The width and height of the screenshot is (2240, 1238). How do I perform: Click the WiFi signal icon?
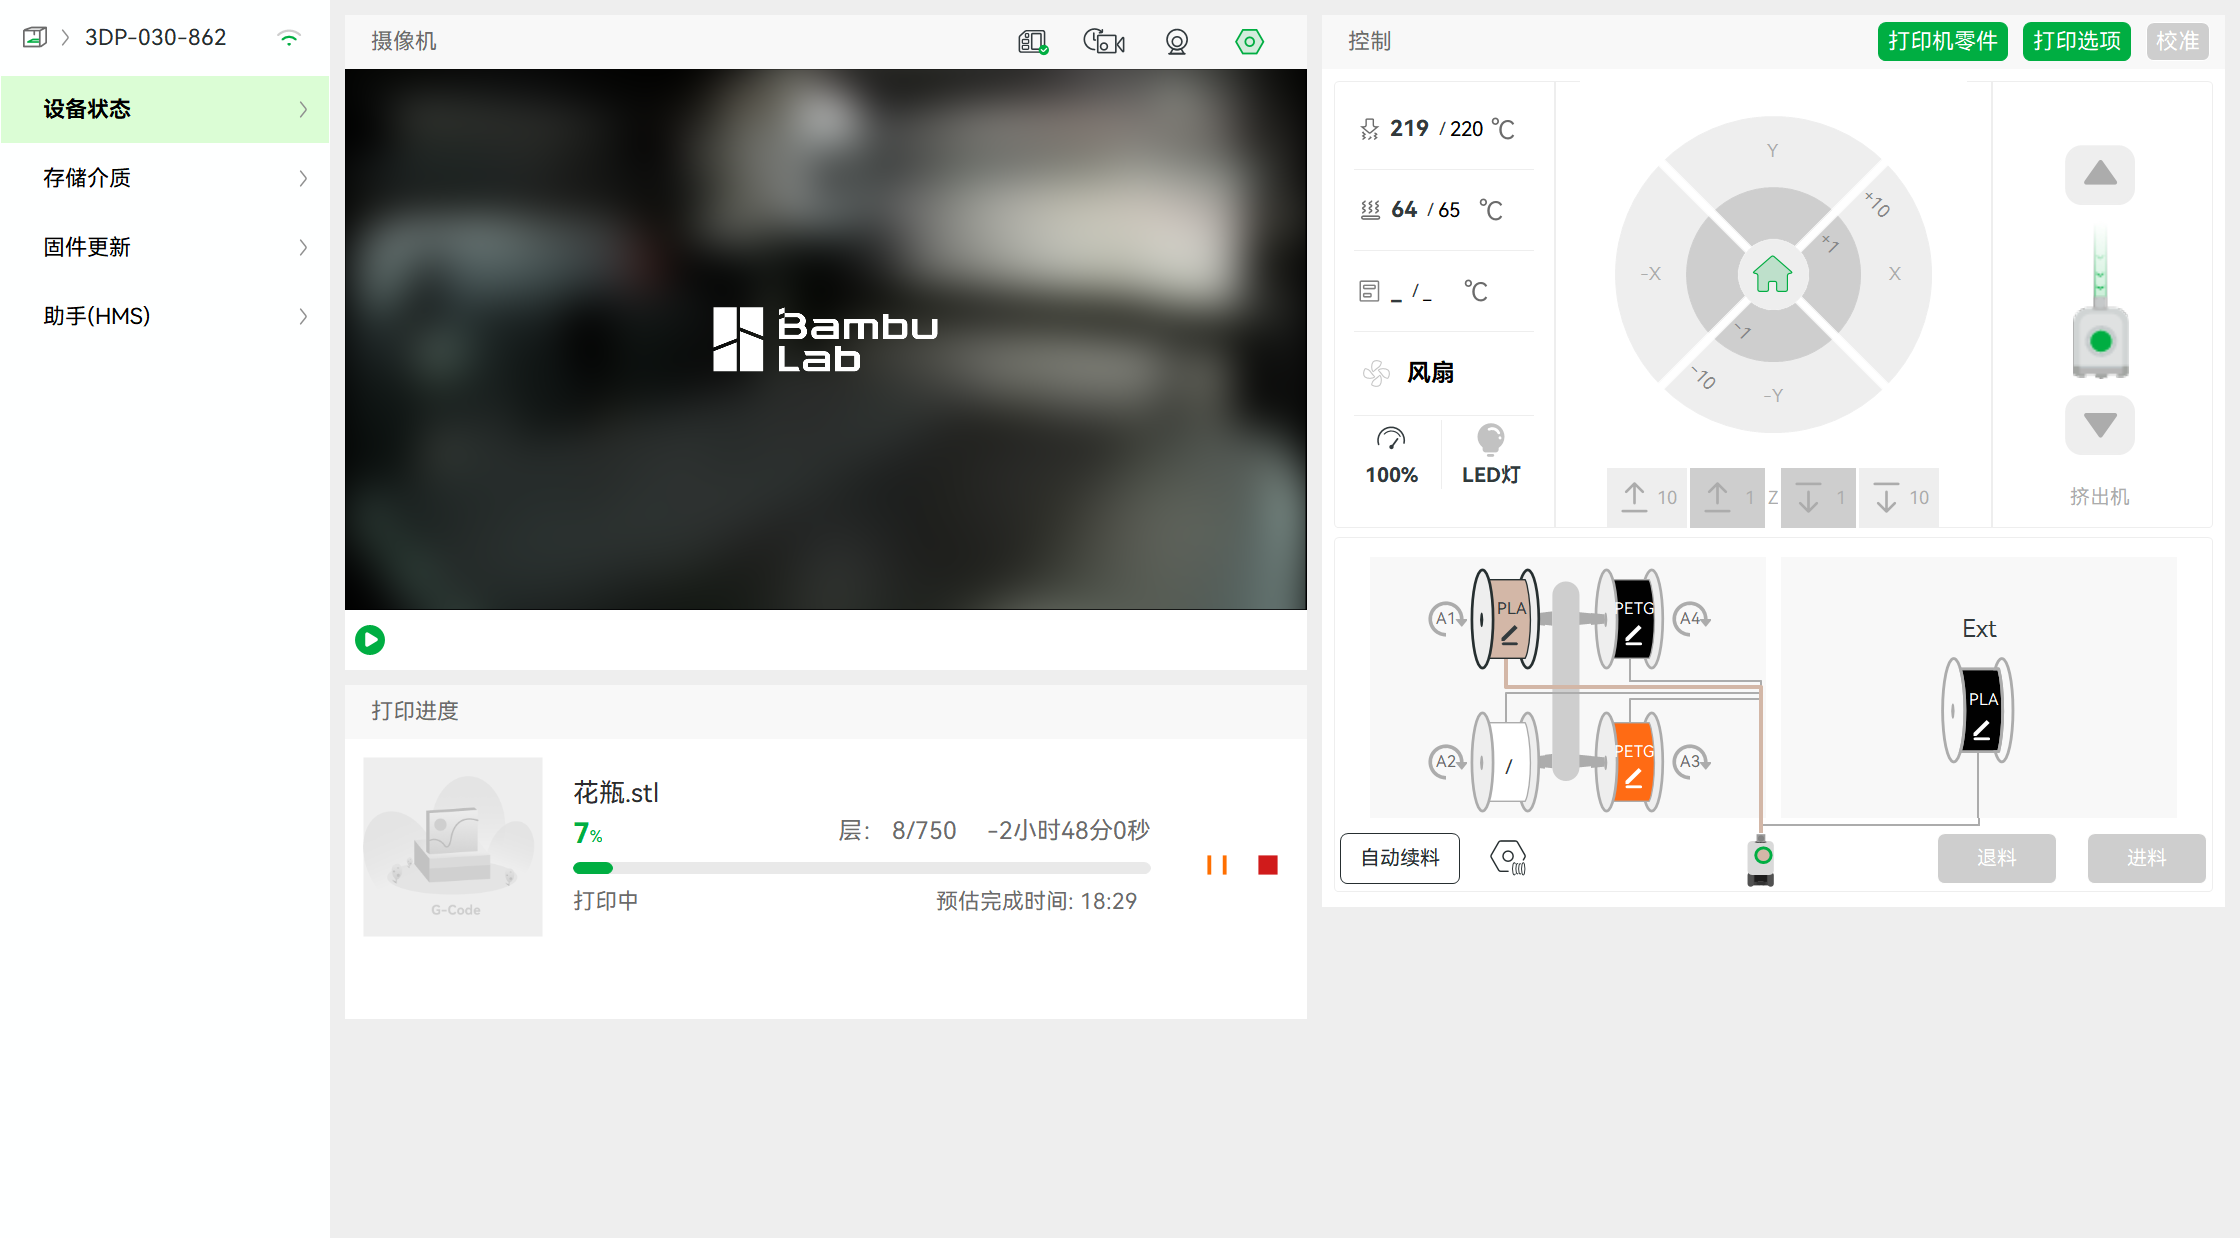pyautogui.click(x=289, y=38)
